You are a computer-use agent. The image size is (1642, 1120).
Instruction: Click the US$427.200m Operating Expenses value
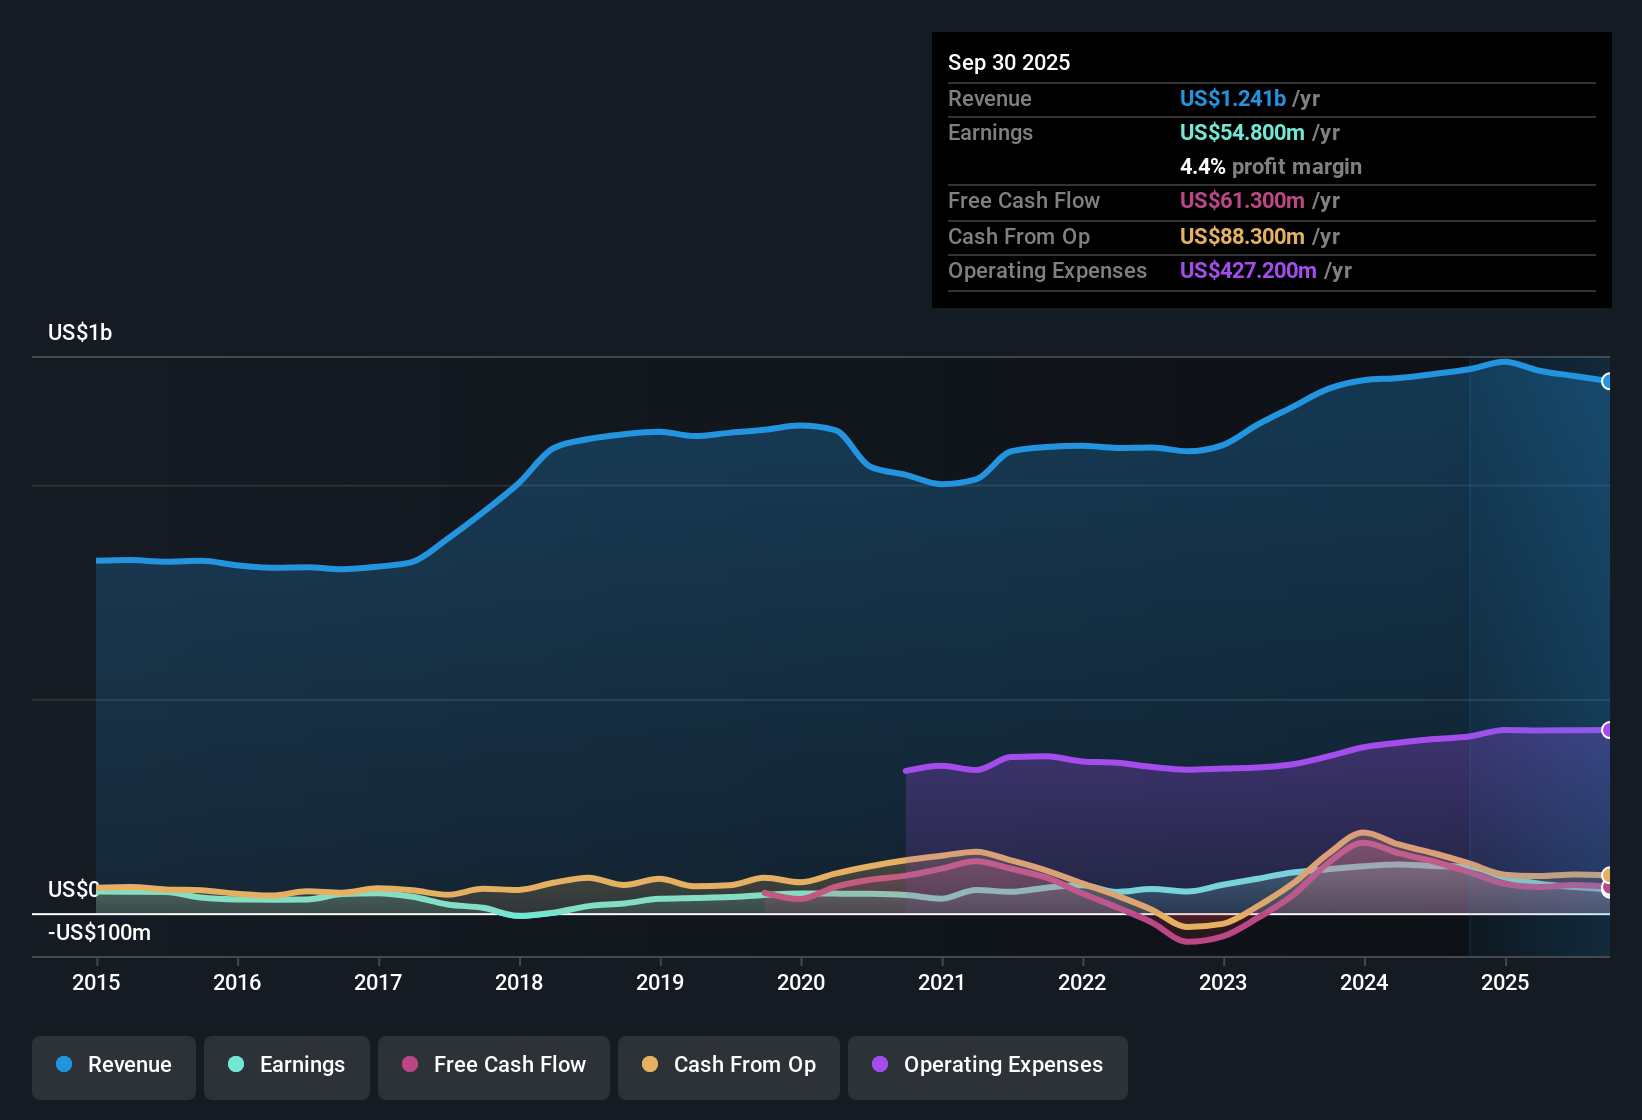(1248, 270)
